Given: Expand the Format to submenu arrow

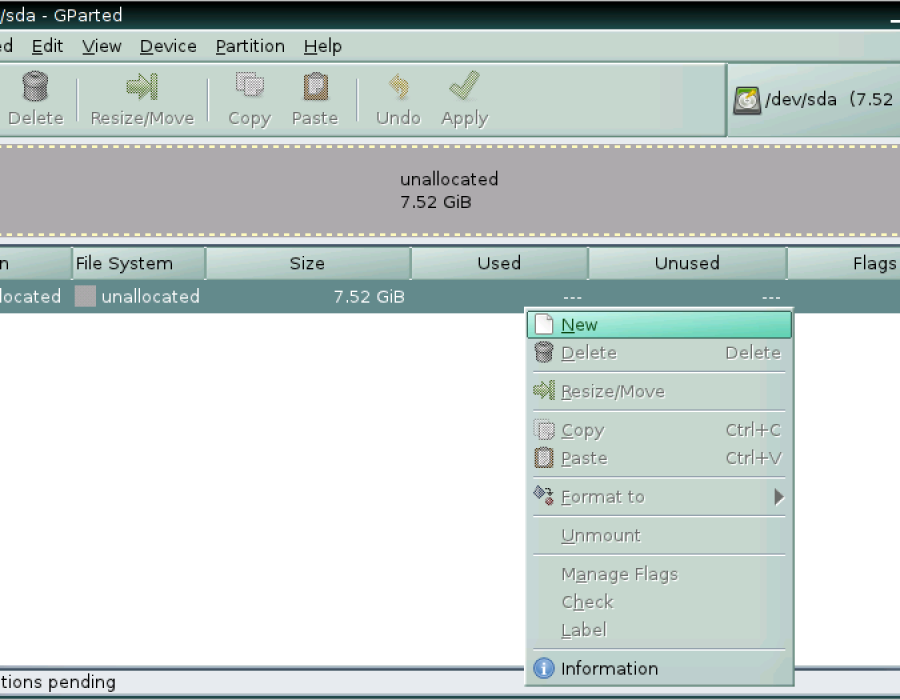Looking at the screenshot, I should pos(778,496).
